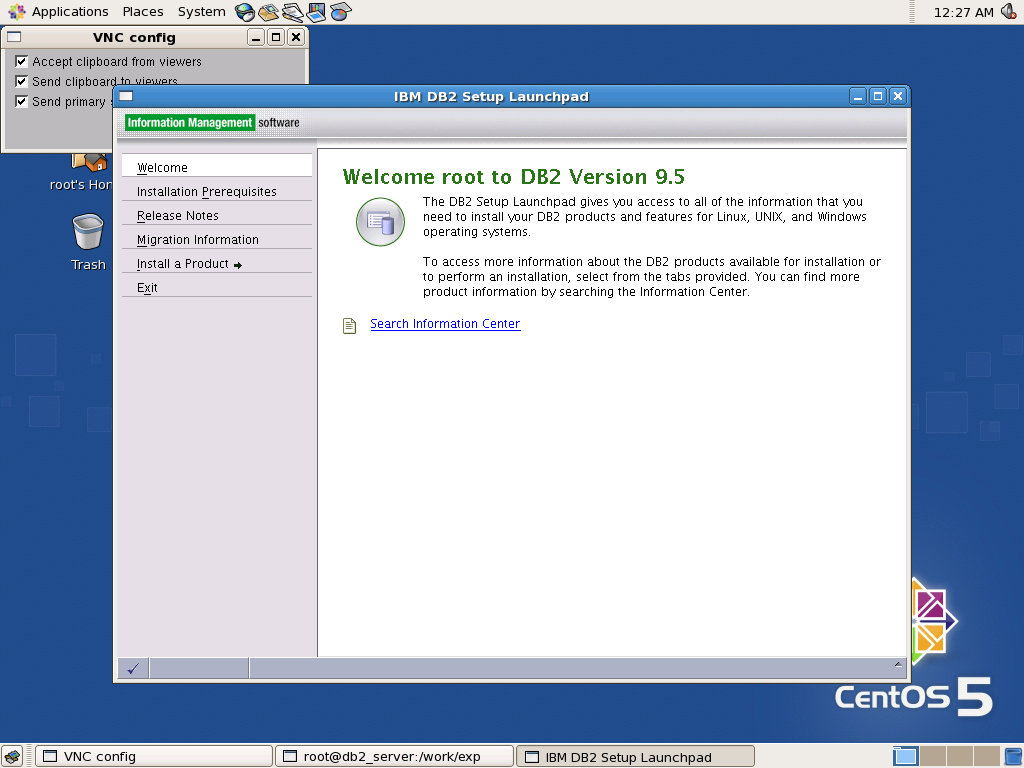The width and height of the screenshot is (1024, 768).
Task: Click the document icon beside Search Information Center
Action: coord(349,325)
